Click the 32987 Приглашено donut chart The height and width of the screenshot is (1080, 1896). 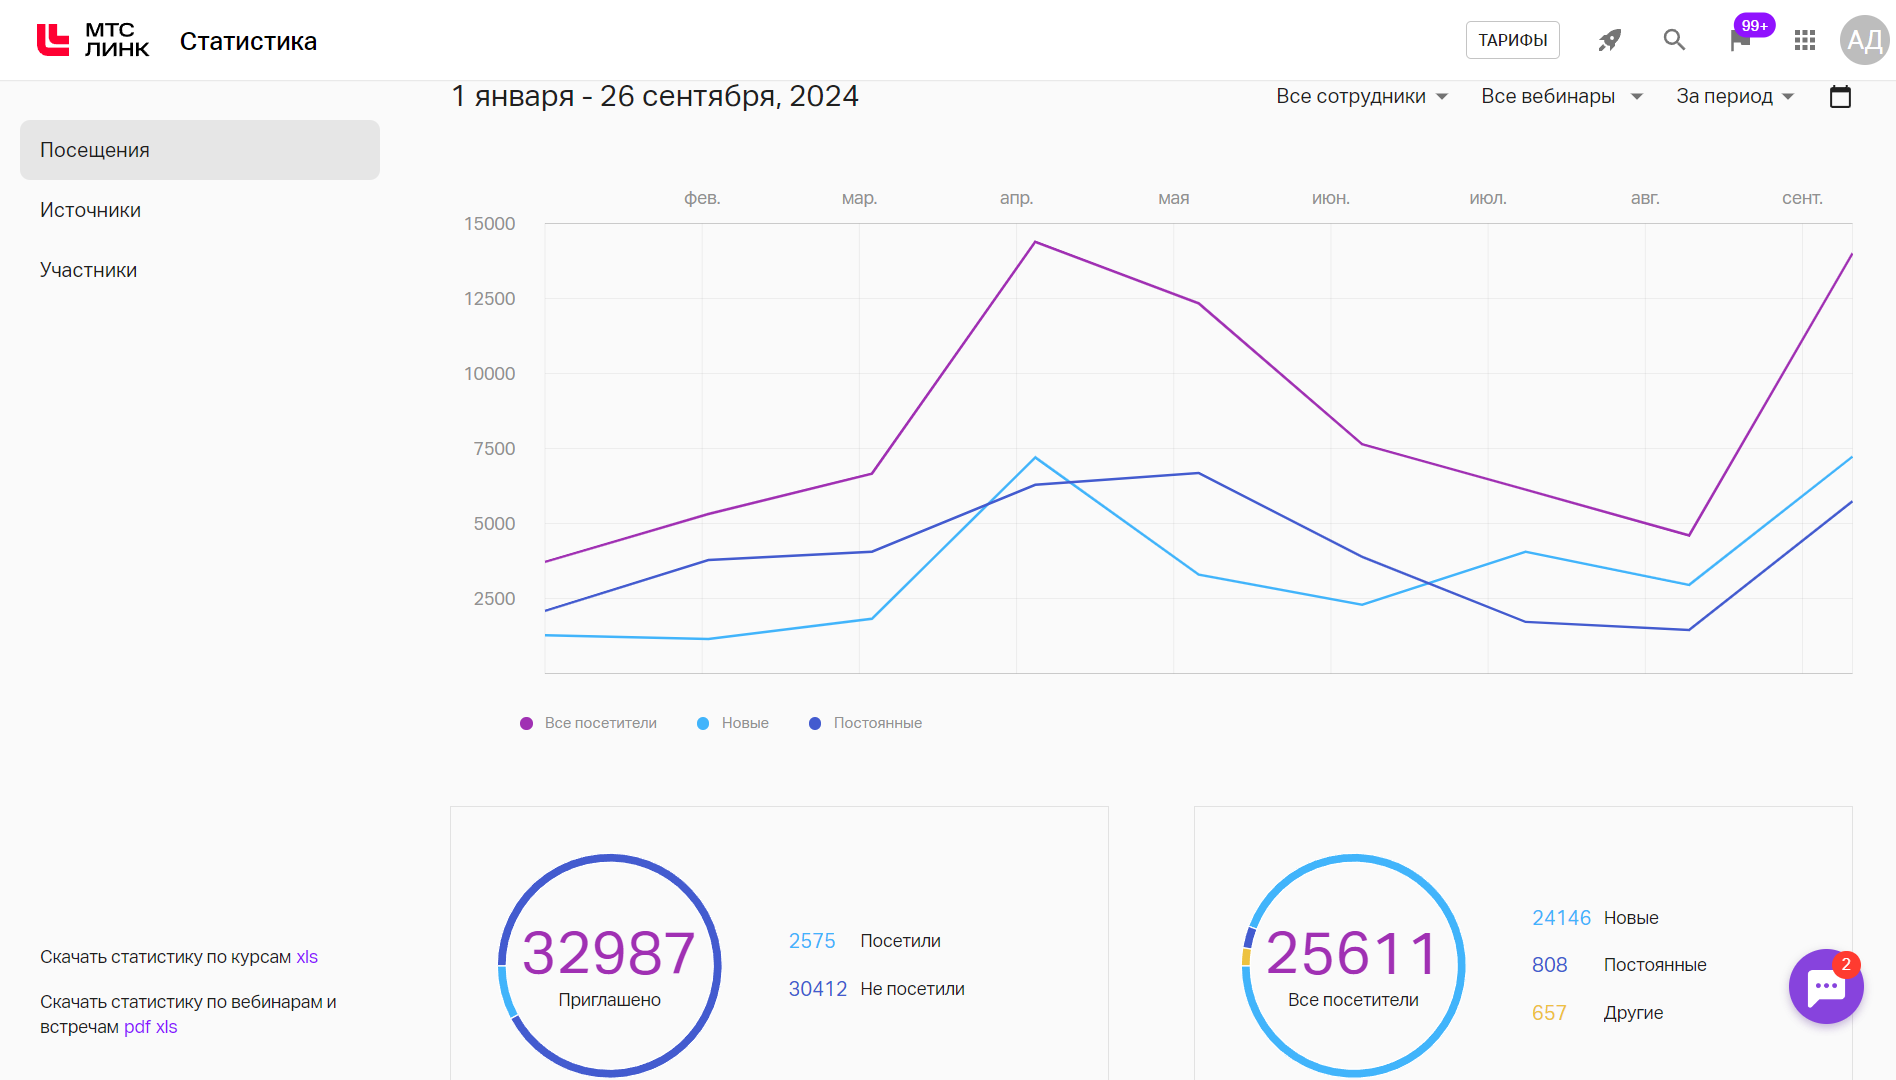[x=610, y=965]
